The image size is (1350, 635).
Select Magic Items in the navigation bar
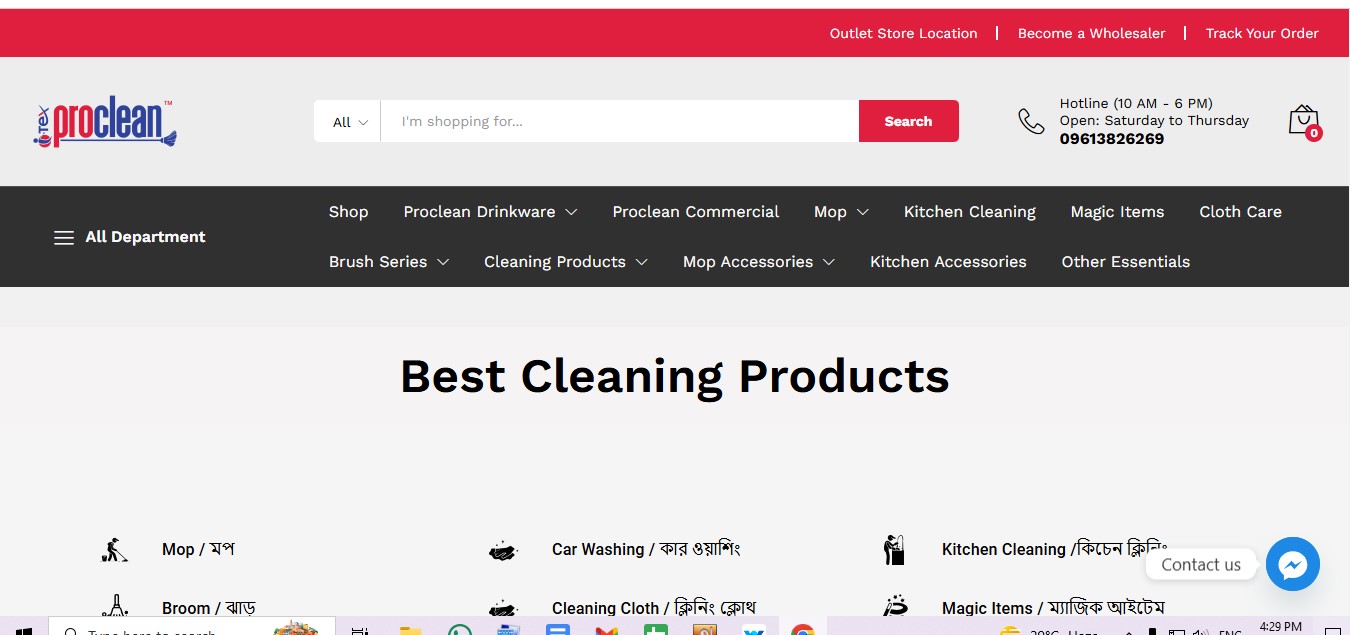1117,212
